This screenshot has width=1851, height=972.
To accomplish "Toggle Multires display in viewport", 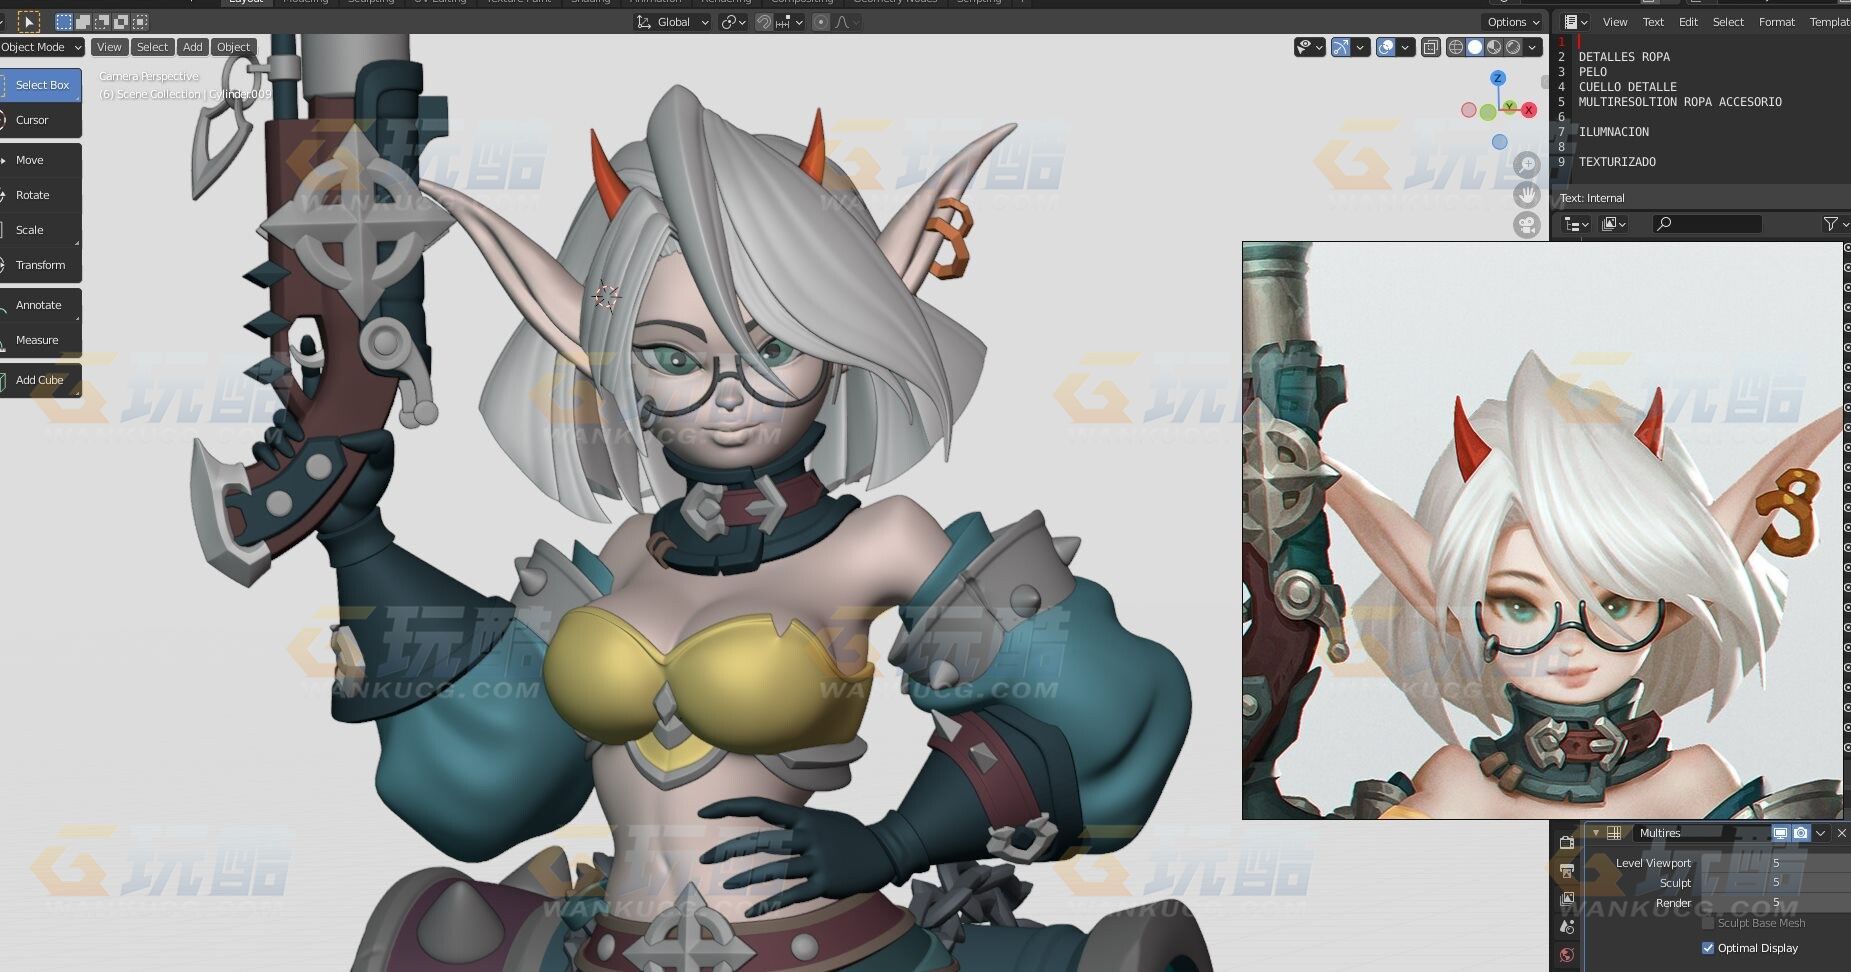I will click(1780, 833).
